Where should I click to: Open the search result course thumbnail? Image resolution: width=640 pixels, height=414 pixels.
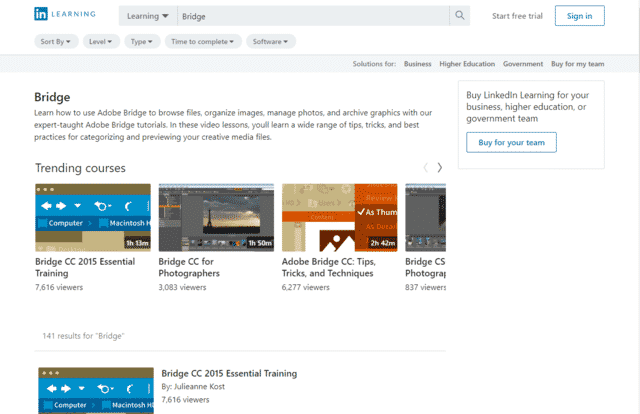pos(96,391)
